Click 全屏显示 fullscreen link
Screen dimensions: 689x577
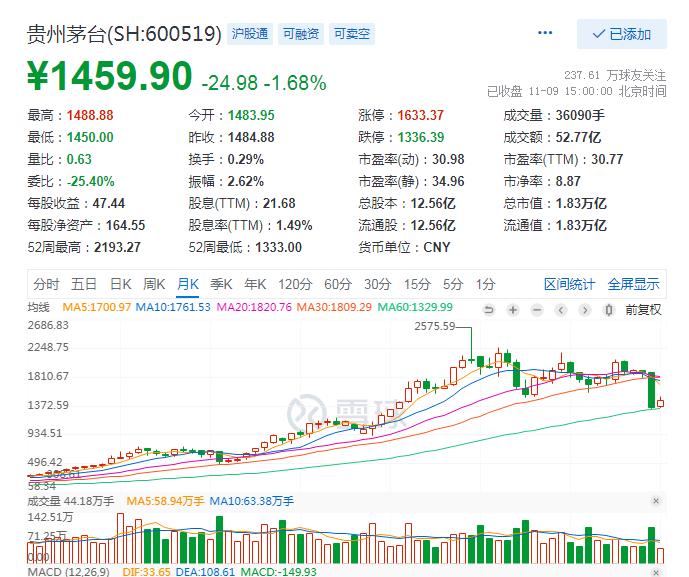coord(633,284)
